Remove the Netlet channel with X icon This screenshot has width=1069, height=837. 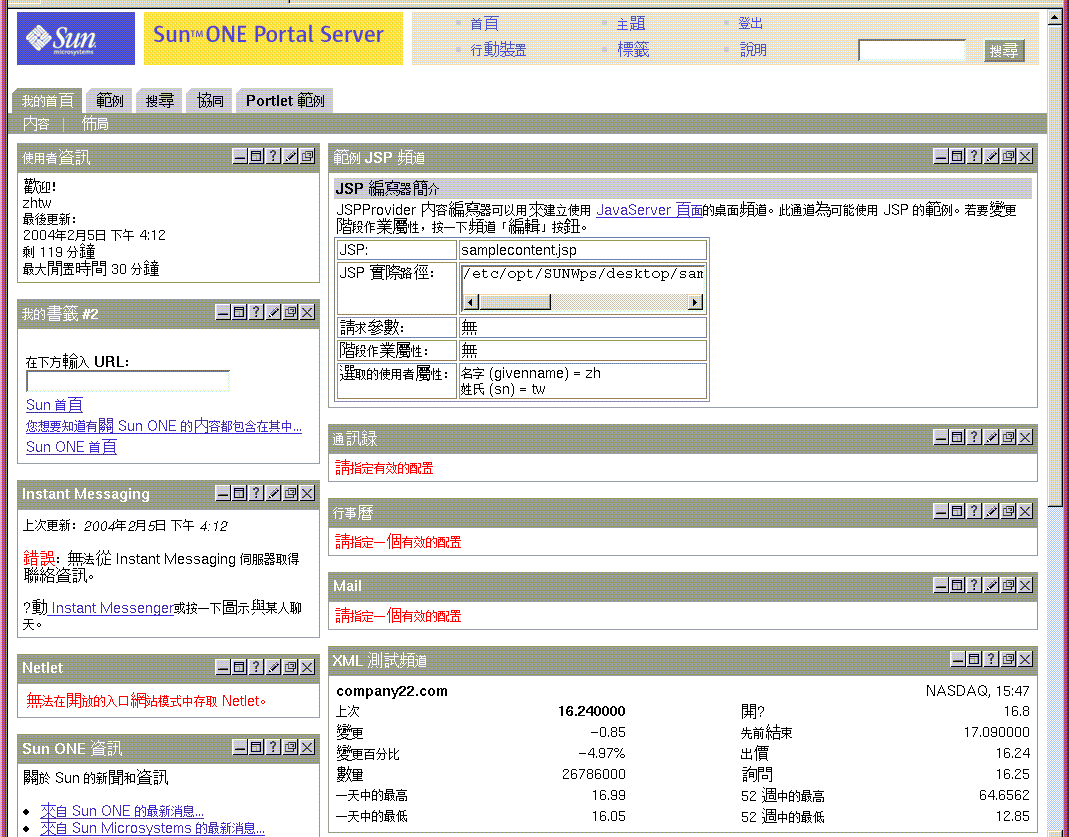pos(307,667)
